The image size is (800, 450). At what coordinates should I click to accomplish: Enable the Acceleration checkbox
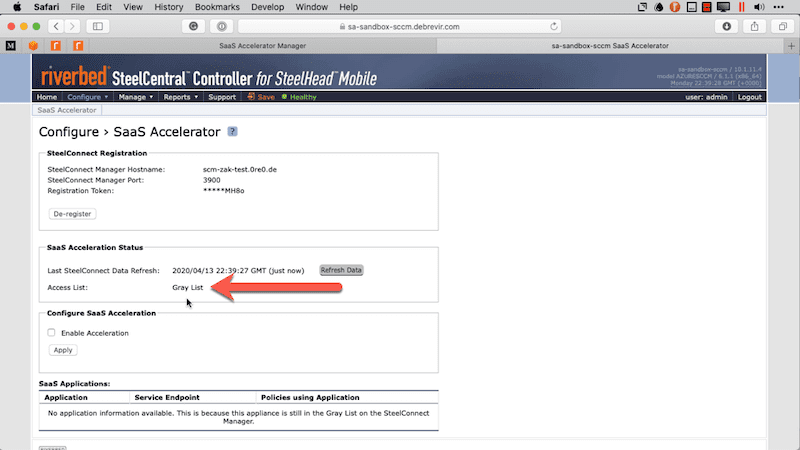pyautogui.click(x=51, y=333)
